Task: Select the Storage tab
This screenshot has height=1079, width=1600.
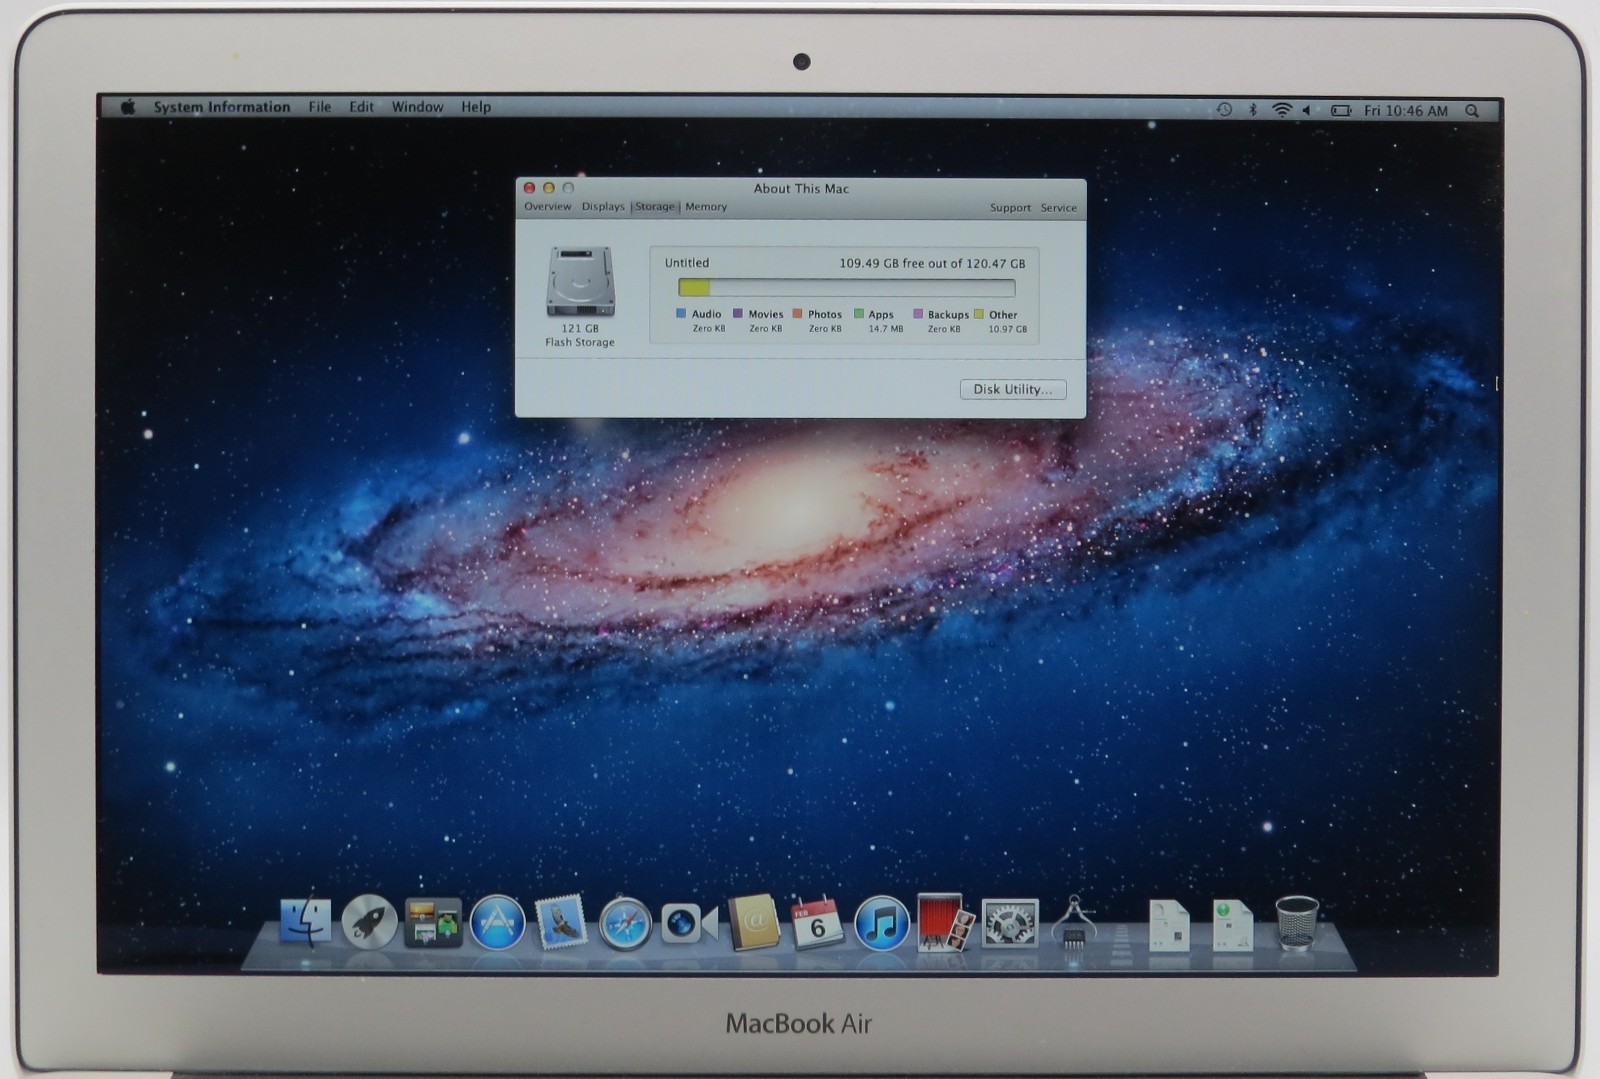Action: point(655,207)
